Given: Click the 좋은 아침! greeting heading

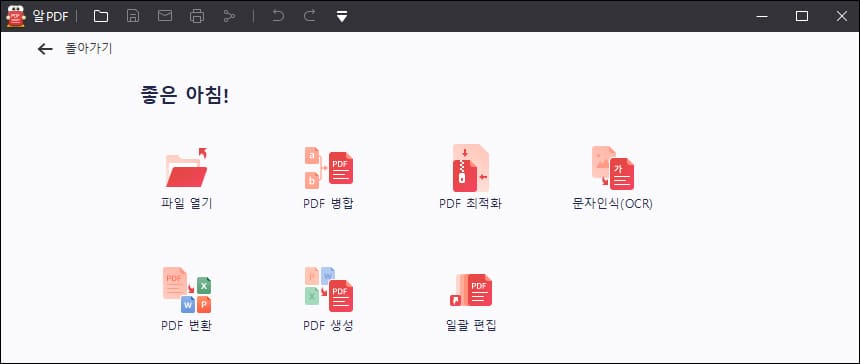Looking at the screenshot, I should point(185,96).
